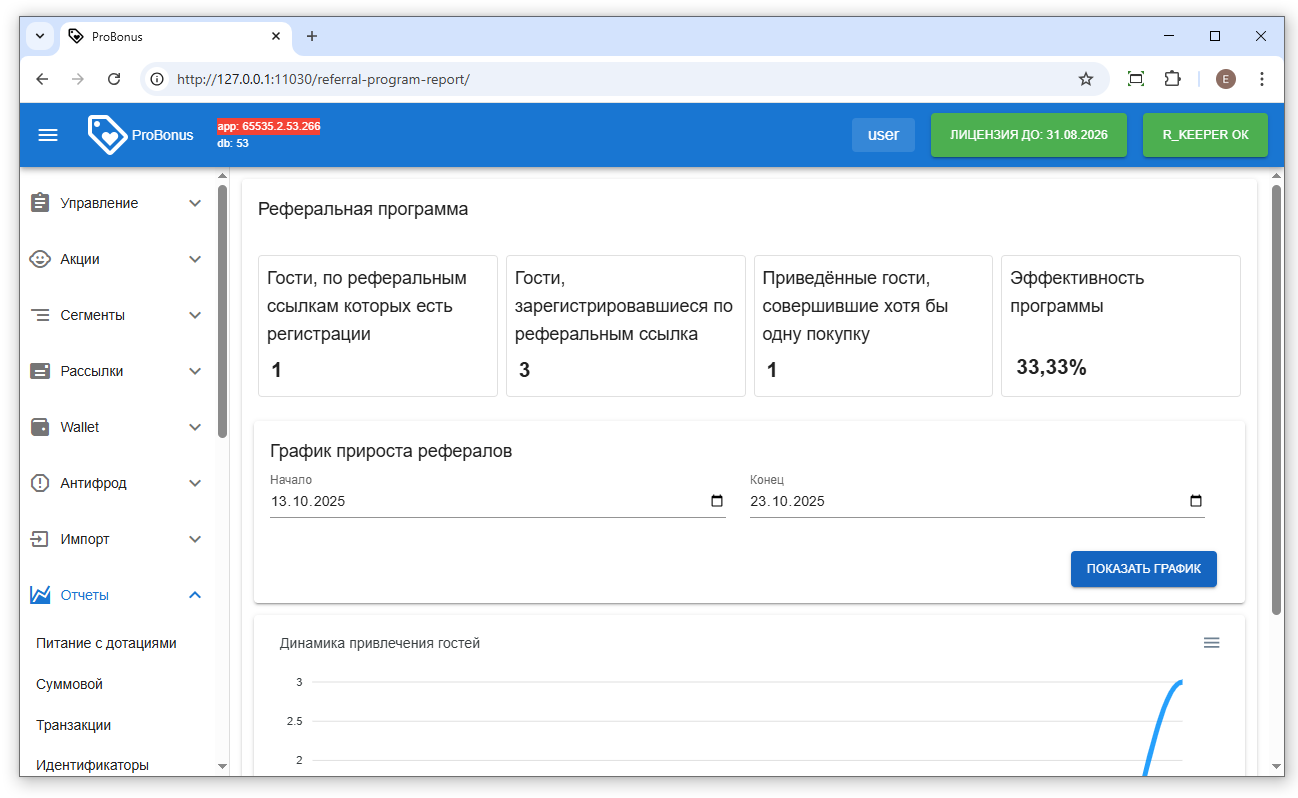
Task: Click the Антифрод warning icon
Action: [x=40, y=483]
